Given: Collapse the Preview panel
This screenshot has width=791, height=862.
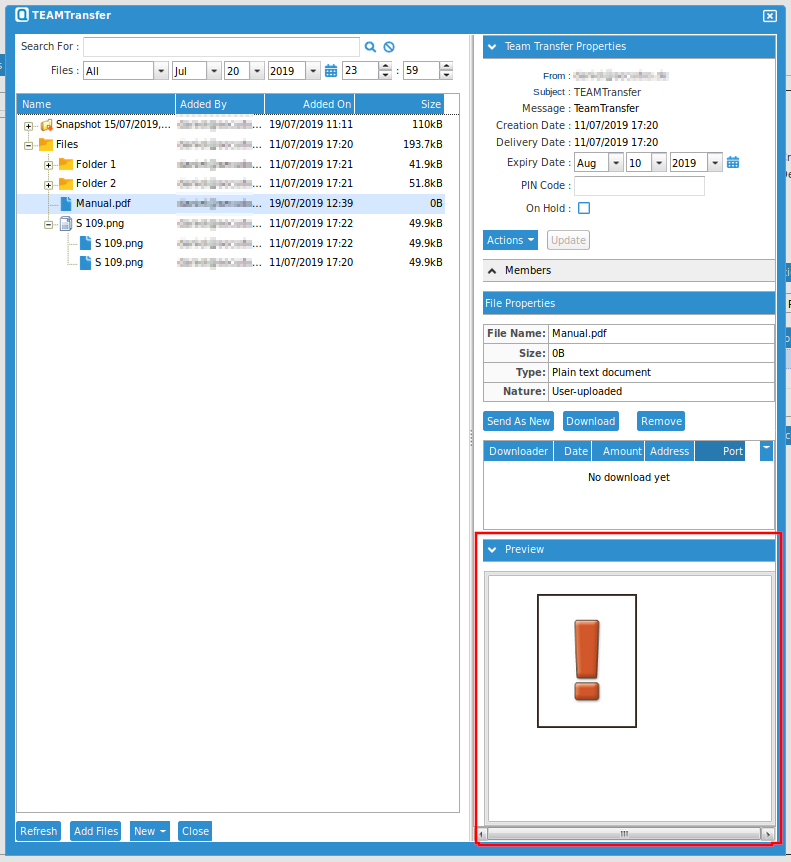Looking at the screenshot, I should click(x=493, y=550).
